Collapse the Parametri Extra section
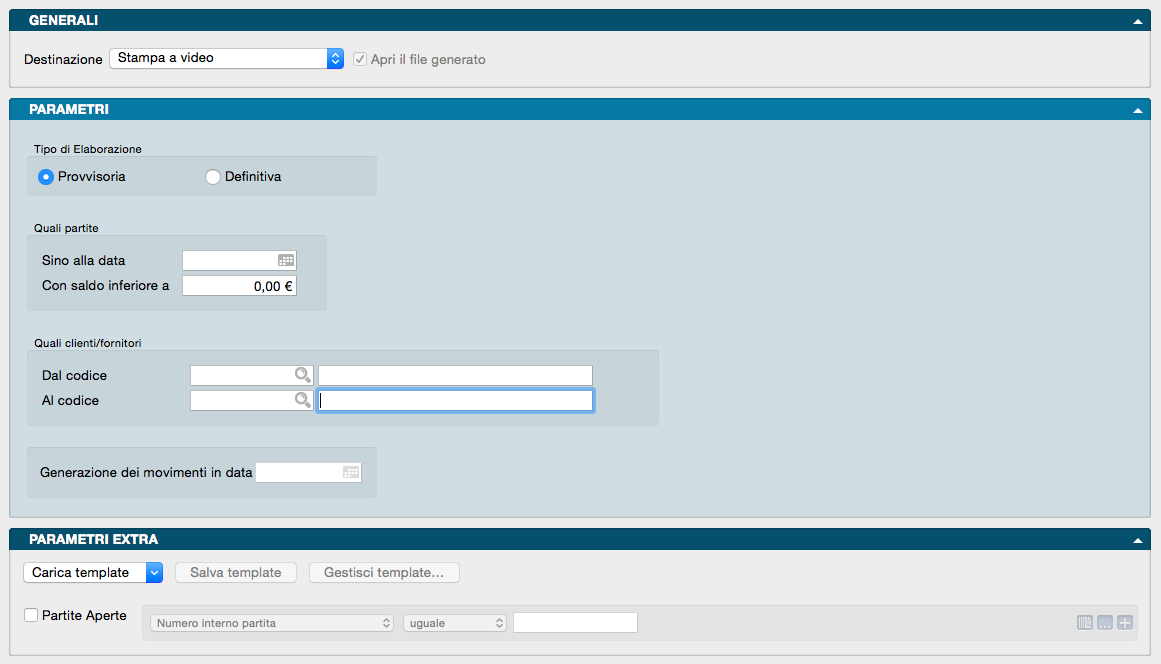The width and height of the screenshot is (1161, 664). [1137, 540]
